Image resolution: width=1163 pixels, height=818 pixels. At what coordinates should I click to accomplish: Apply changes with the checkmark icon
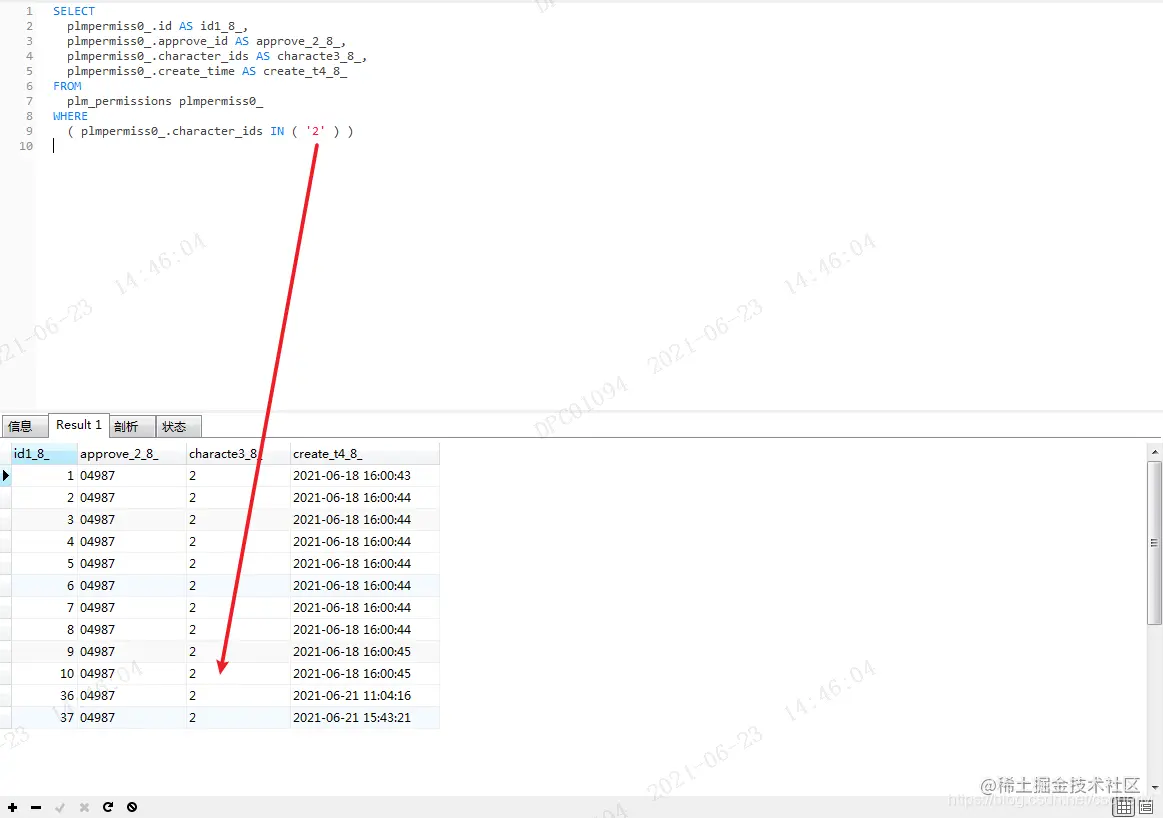coord(60,807)
